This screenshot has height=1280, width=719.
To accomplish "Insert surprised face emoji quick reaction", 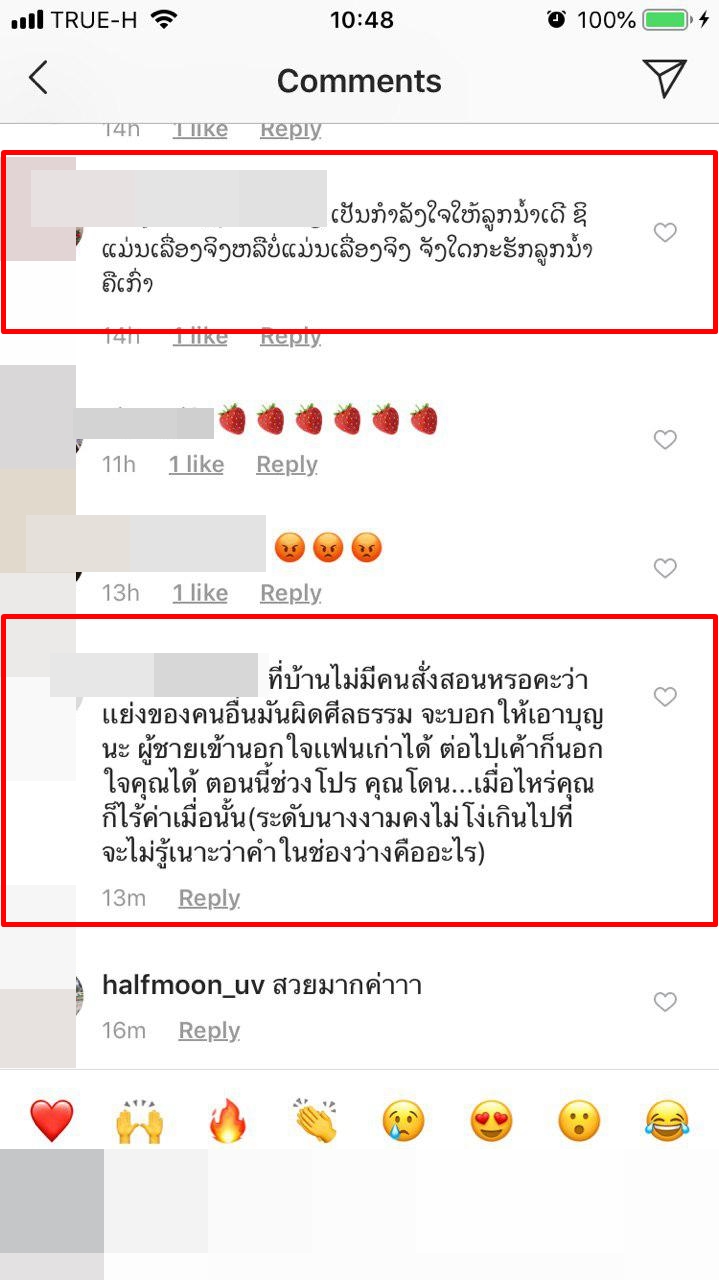I will (x=579, y=1121).
